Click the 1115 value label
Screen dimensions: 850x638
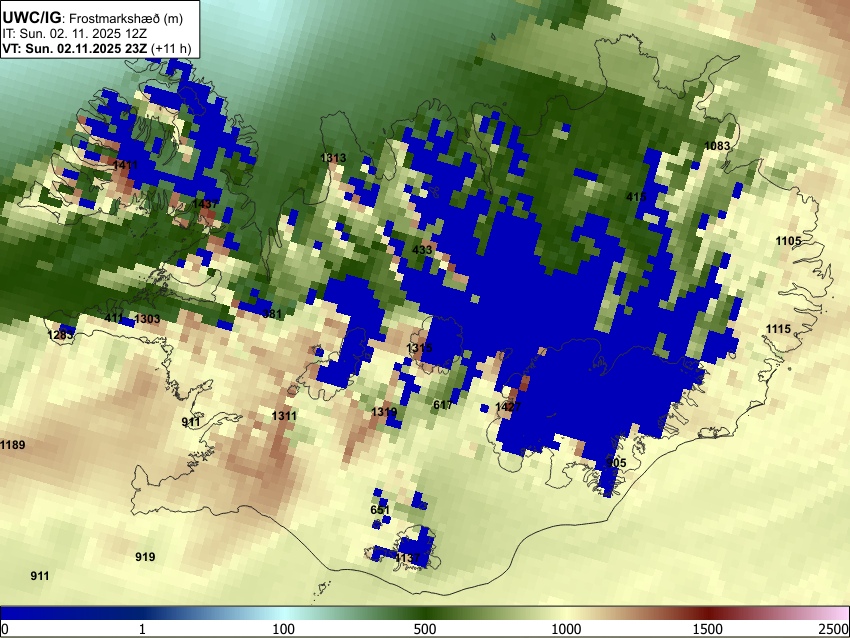778,329
